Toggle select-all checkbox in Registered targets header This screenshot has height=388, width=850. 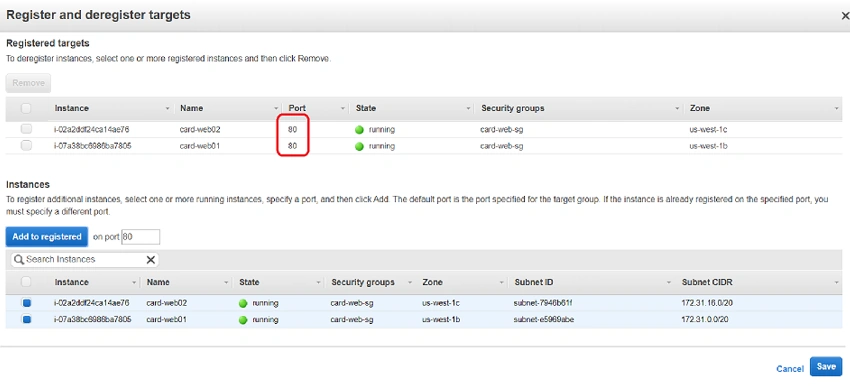tap(26, 108)
